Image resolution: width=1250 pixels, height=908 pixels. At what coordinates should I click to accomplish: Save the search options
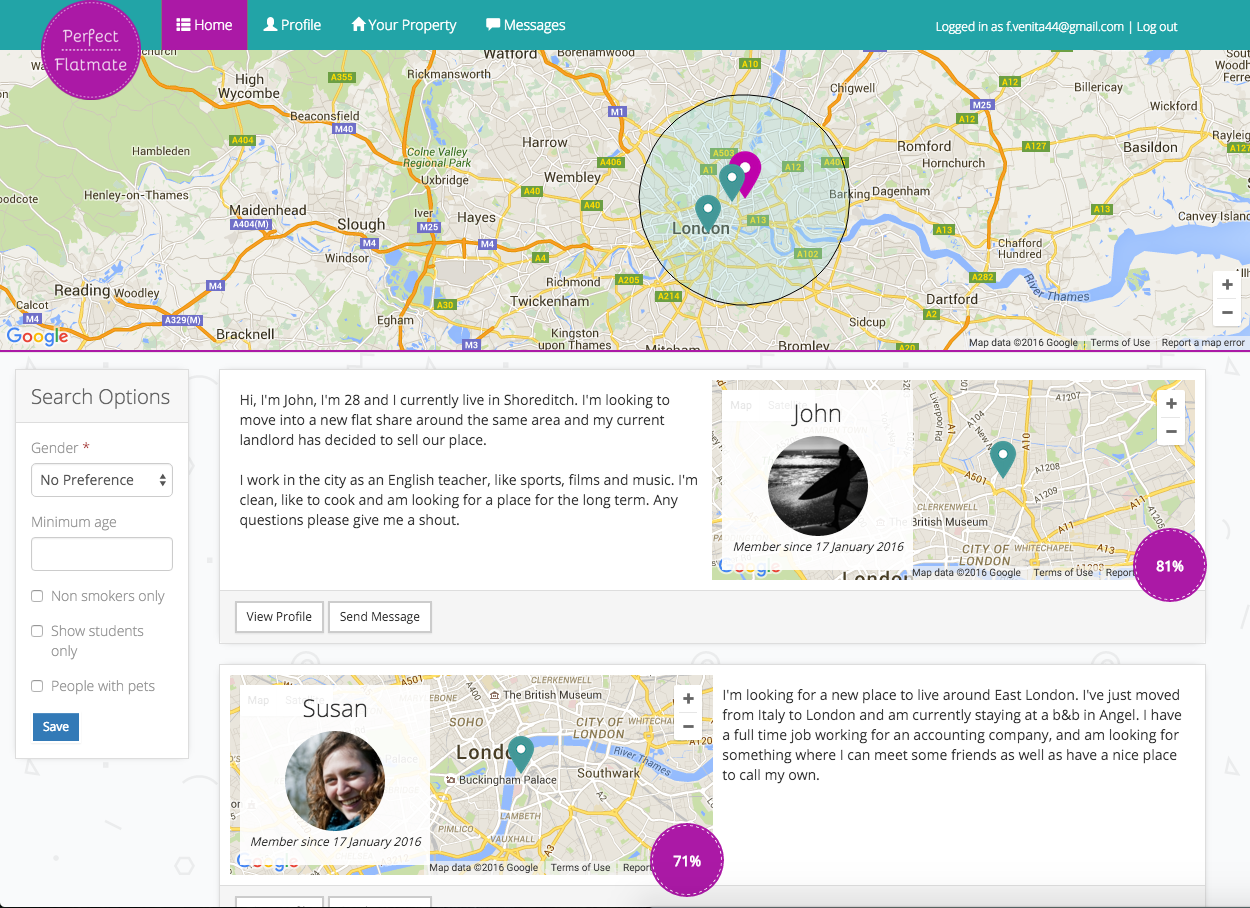pos(56,727)
